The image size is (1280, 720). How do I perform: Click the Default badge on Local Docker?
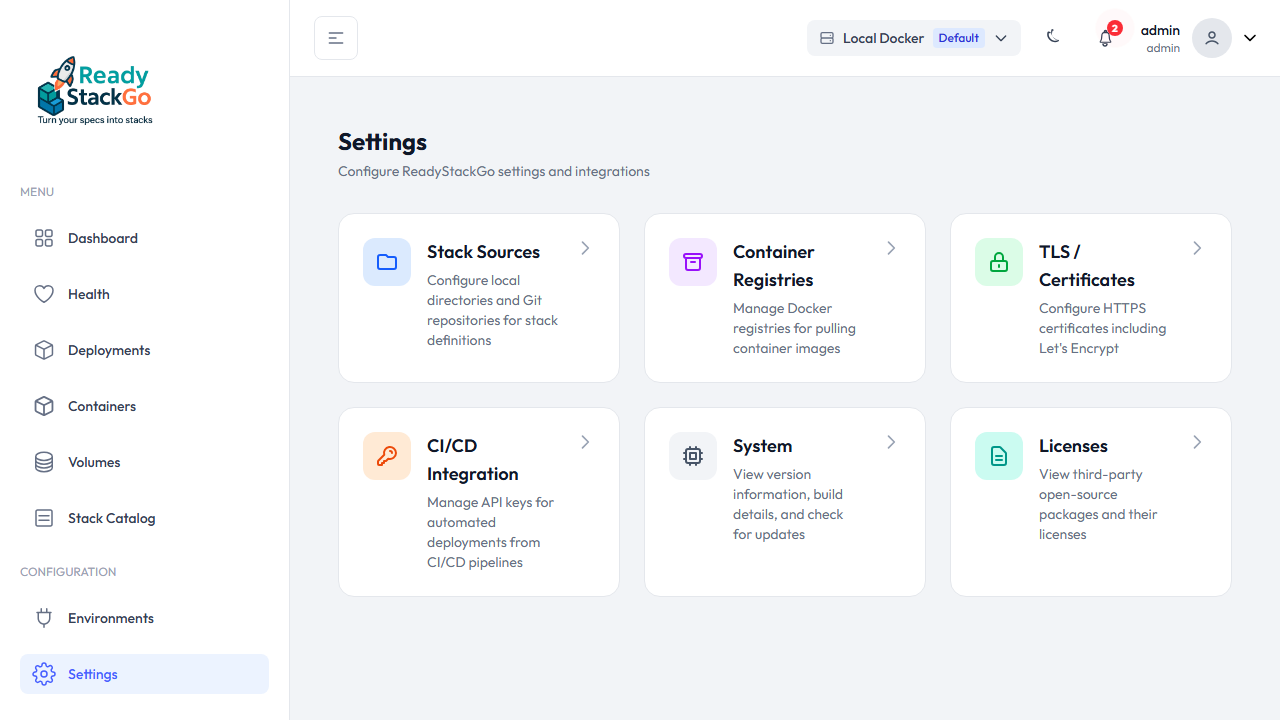click(958, 37)
